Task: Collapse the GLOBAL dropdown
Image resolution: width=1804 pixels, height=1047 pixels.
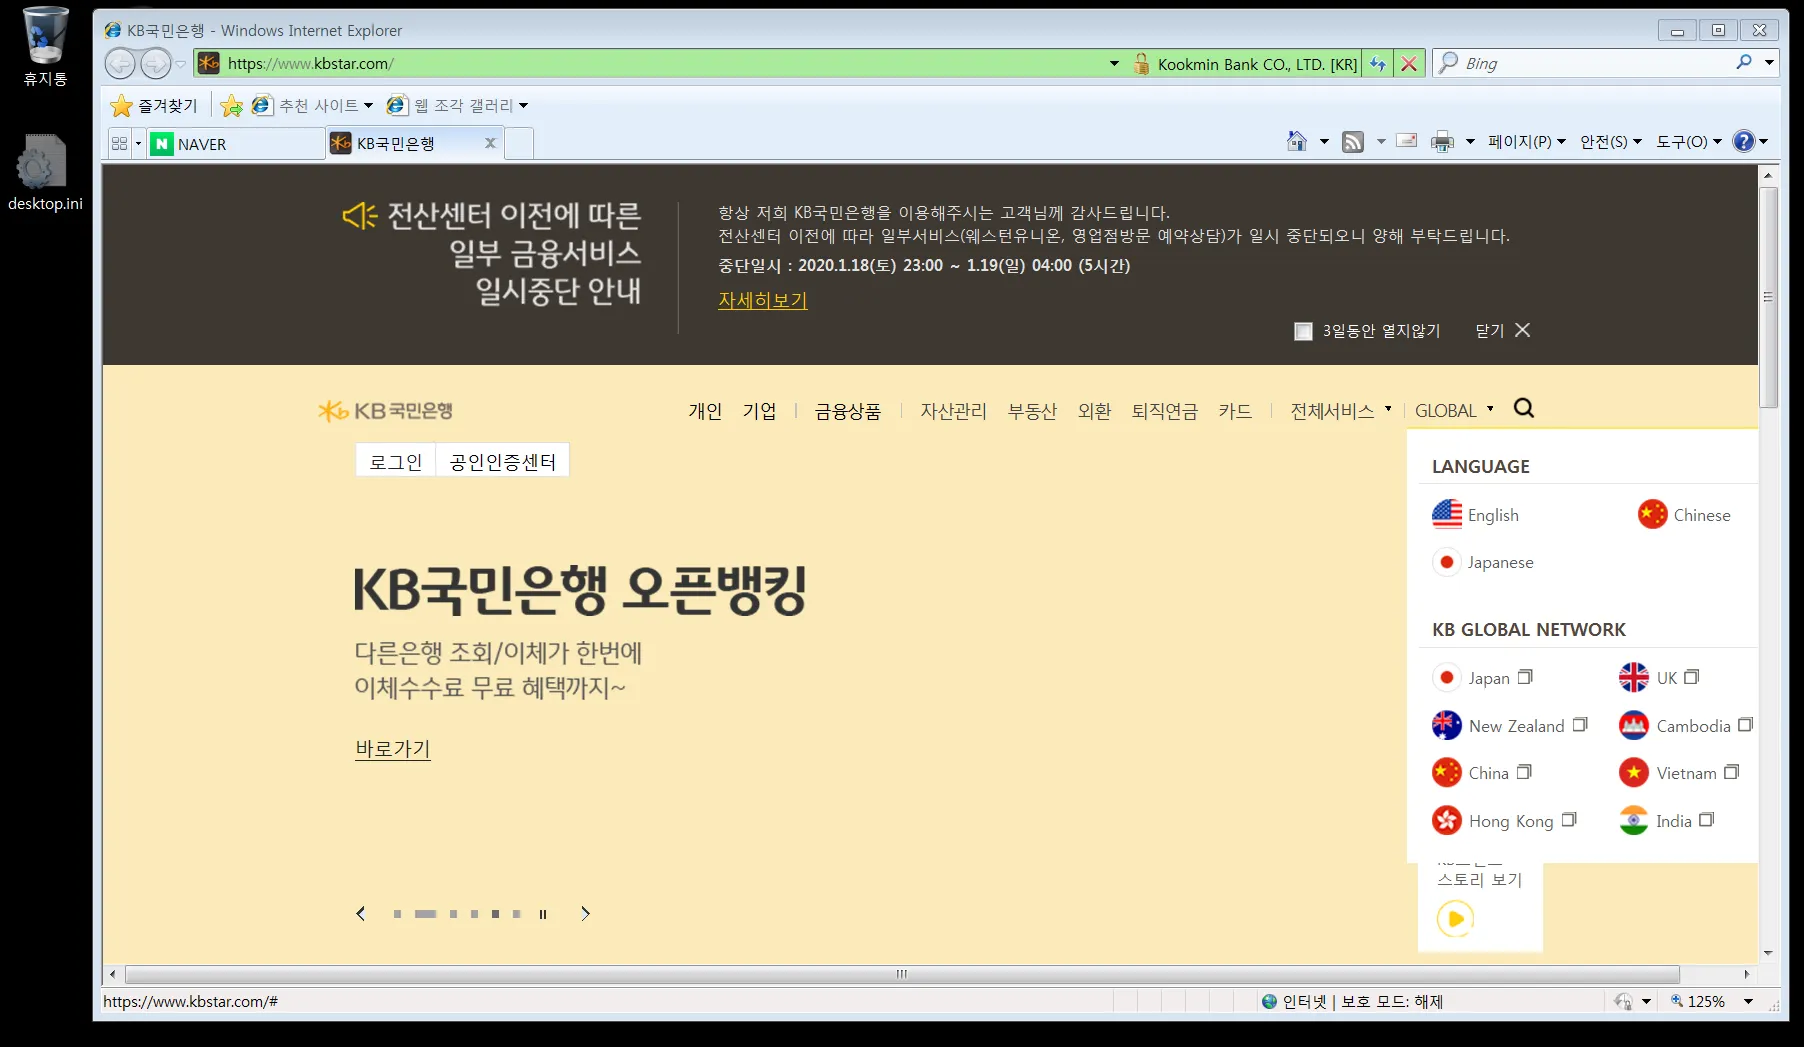Action: [x=1455, y=411]
